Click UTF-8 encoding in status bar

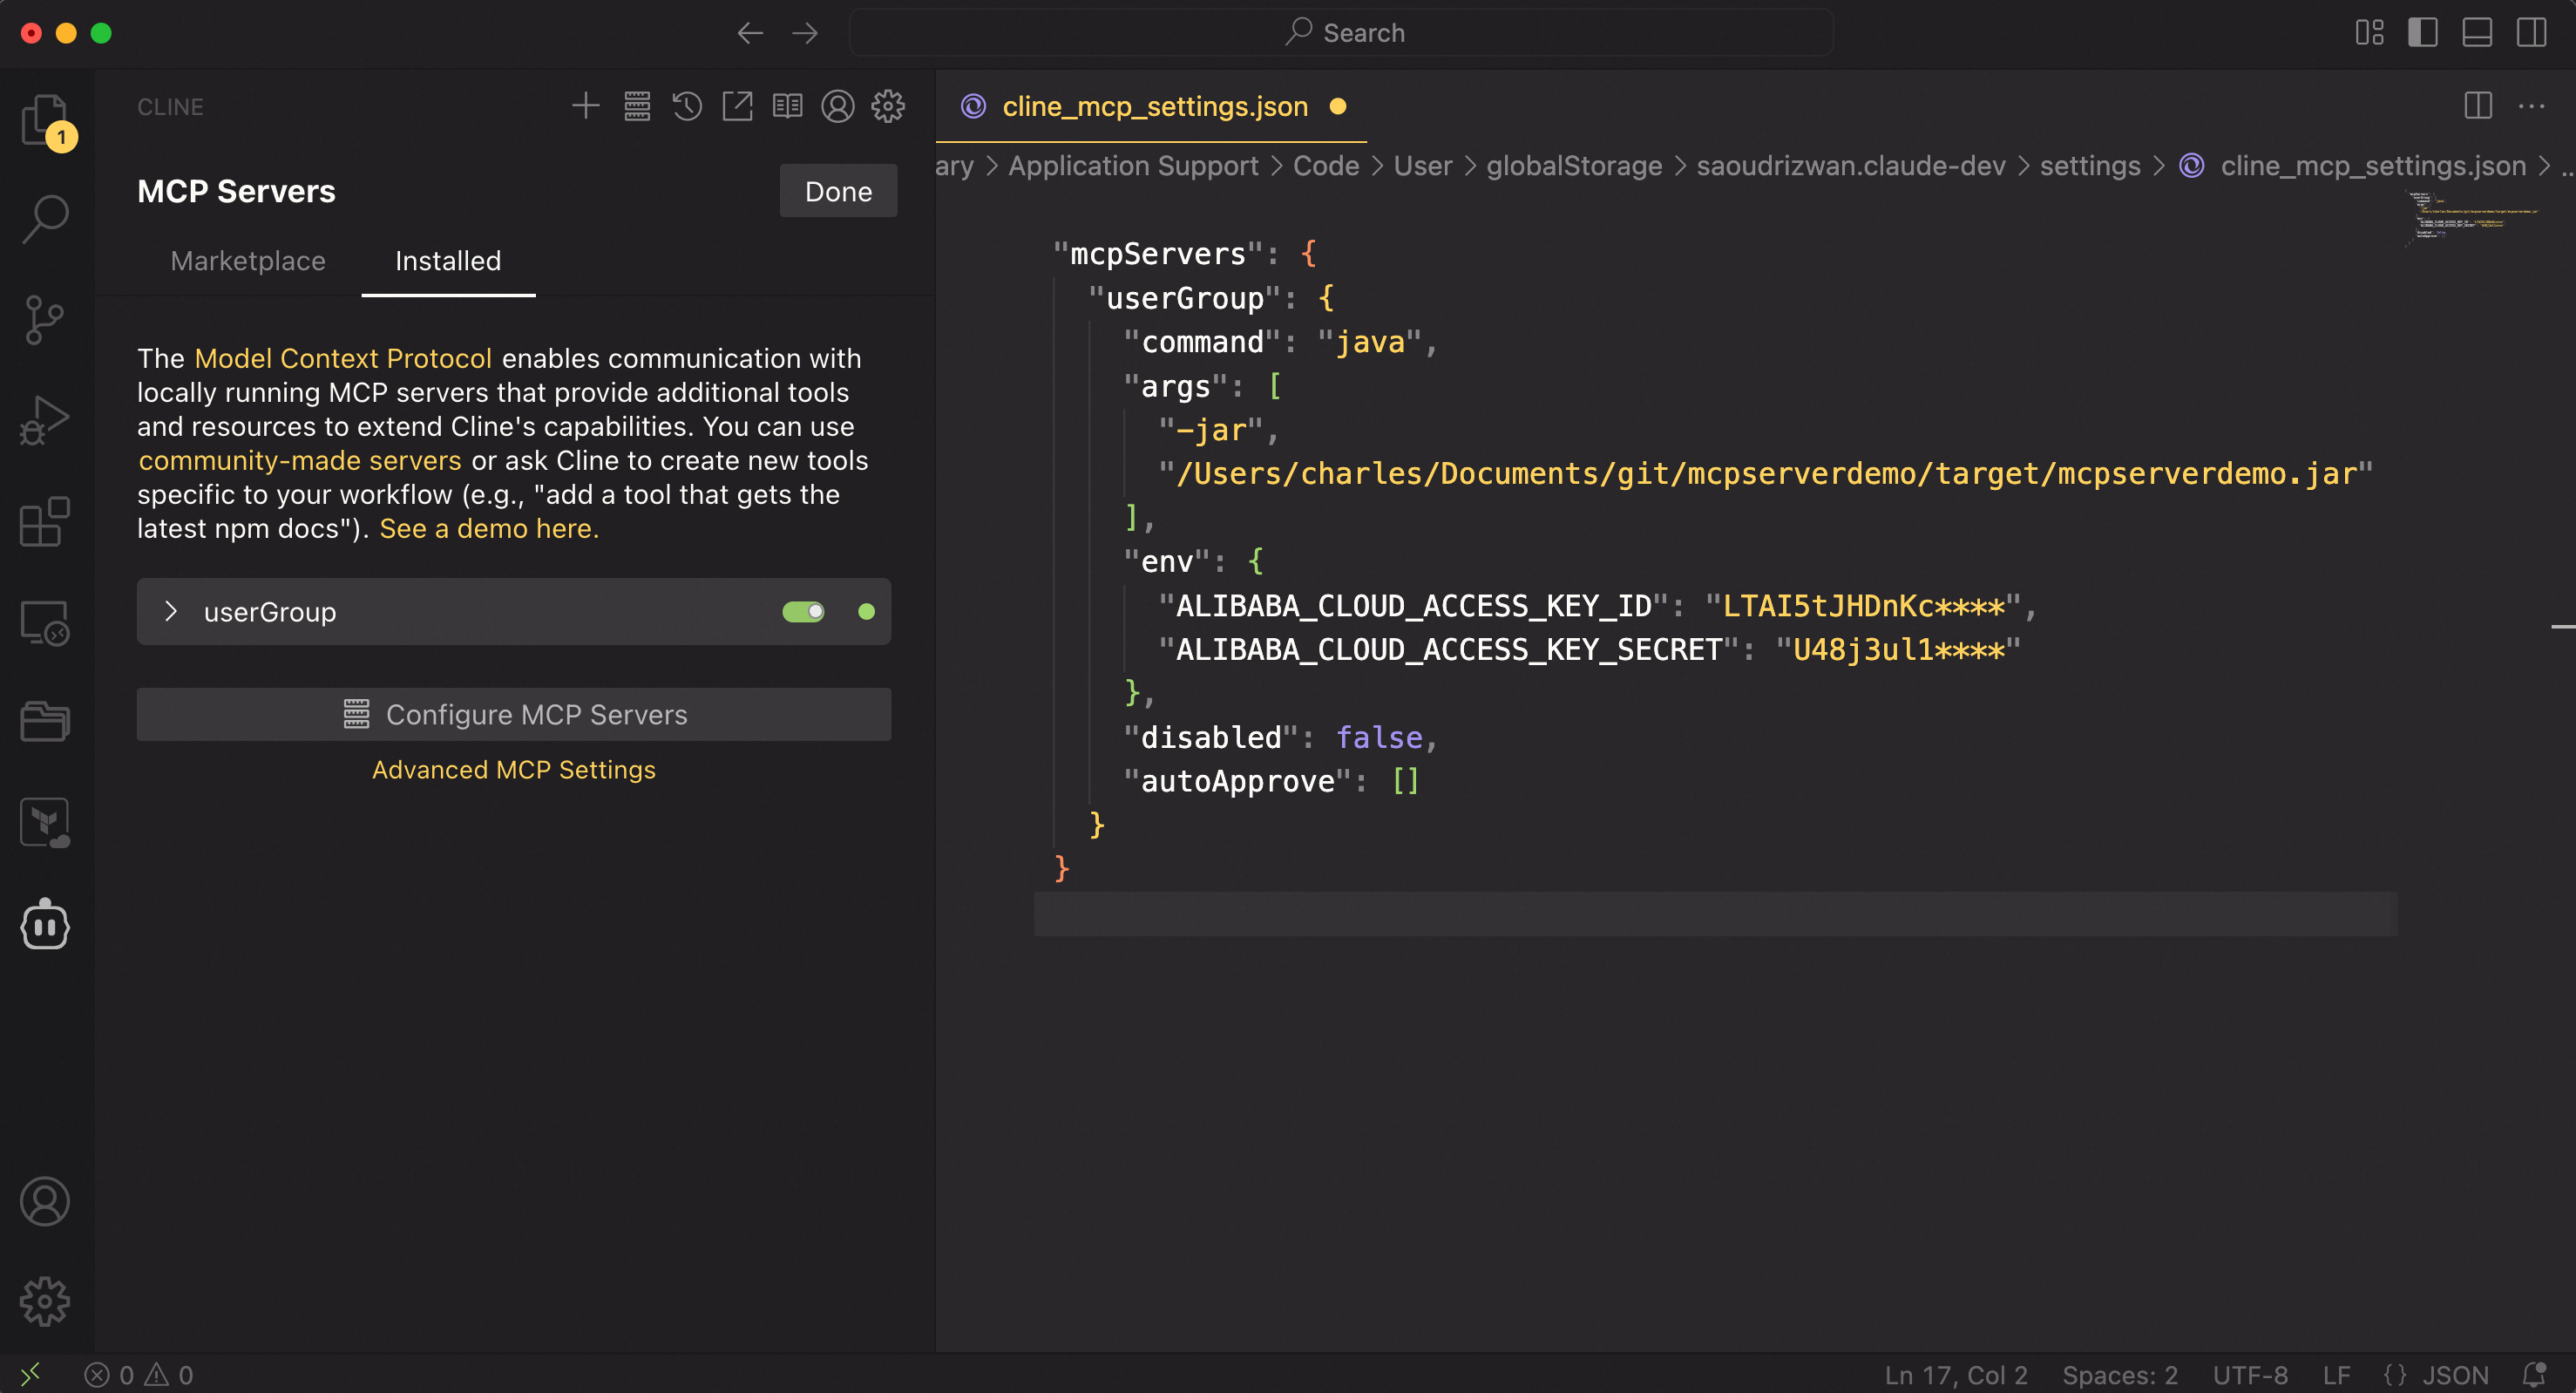[x=2250, y=1375]
